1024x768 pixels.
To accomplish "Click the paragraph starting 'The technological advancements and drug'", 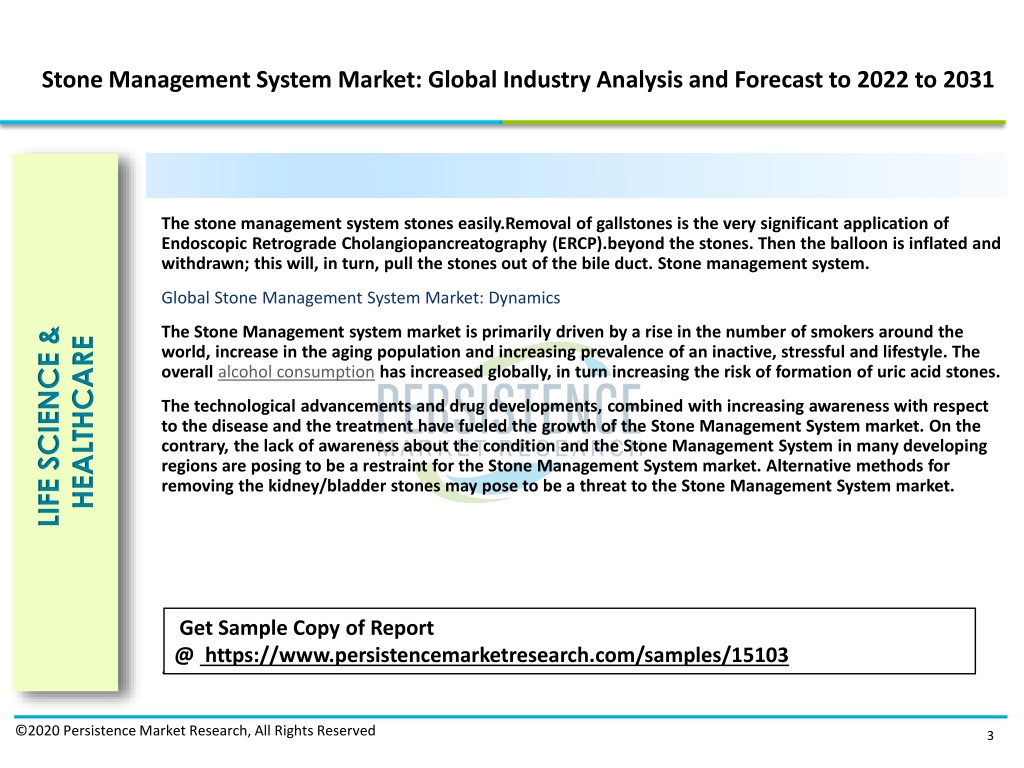I will point(575,446).
